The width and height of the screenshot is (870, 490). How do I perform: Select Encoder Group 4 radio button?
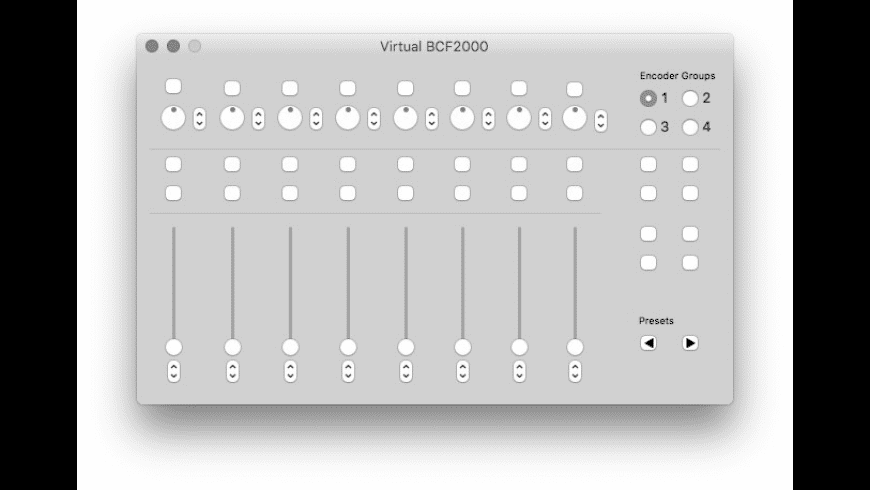point(690,127)
